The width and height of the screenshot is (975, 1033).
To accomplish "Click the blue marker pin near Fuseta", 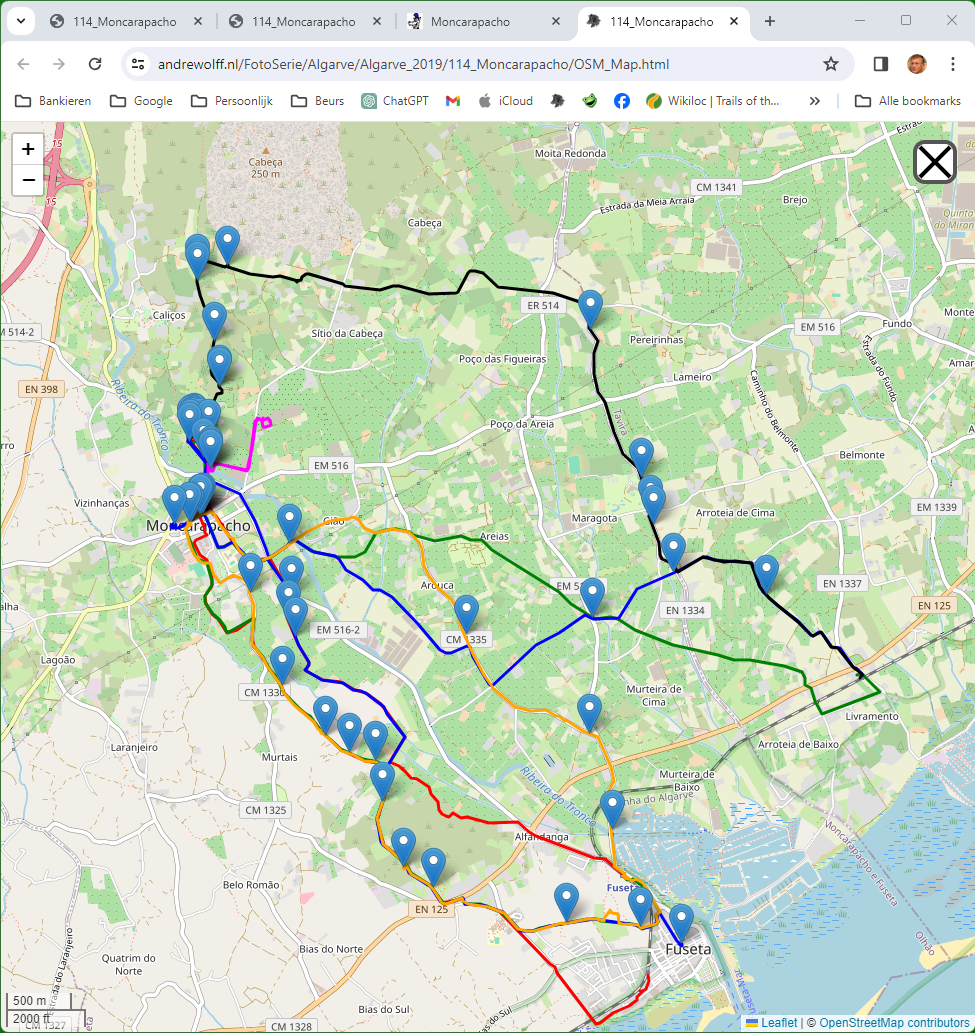I will (x=682, y=915).
